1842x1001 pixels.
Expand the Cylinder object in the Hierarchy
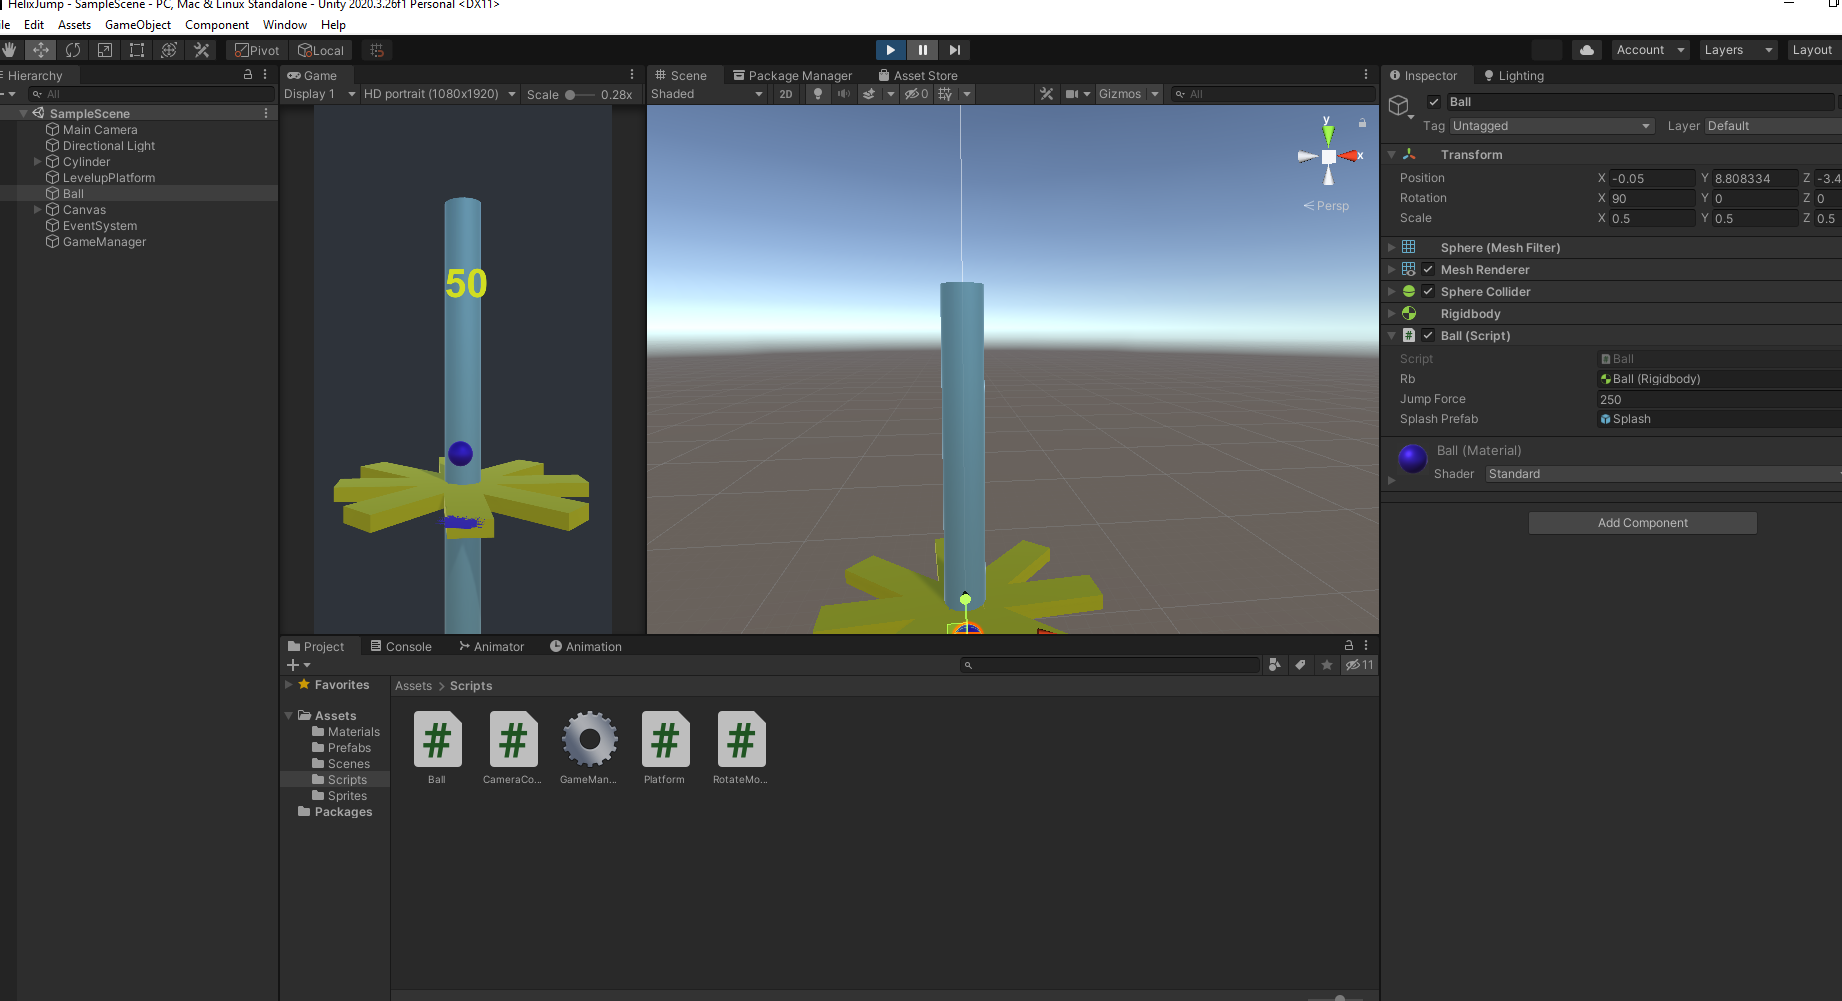pos(37,161)
